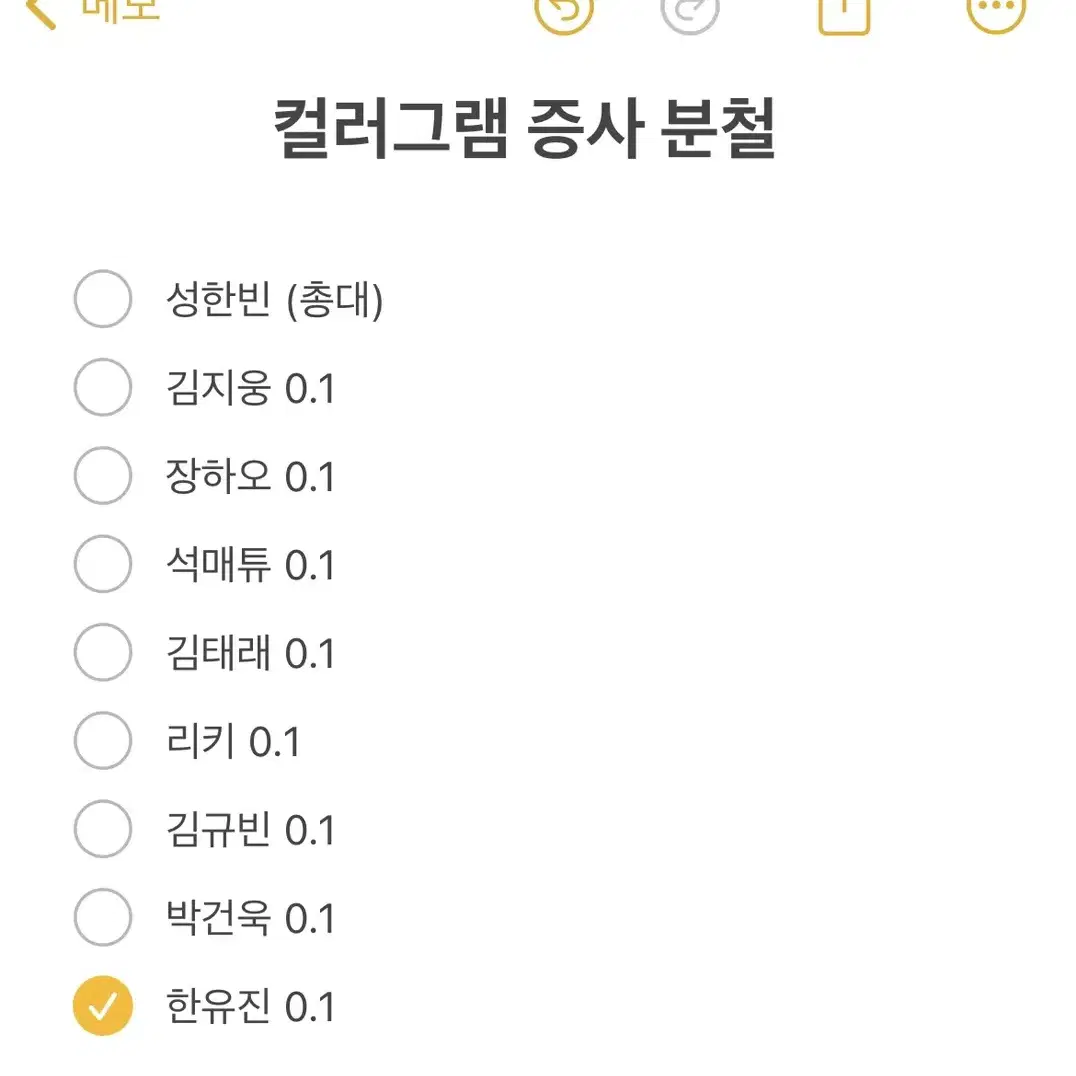Check the 박건욱 0.1 checklist circle
This screenshot has height=1076, width=1076.
tap(103, 917)
